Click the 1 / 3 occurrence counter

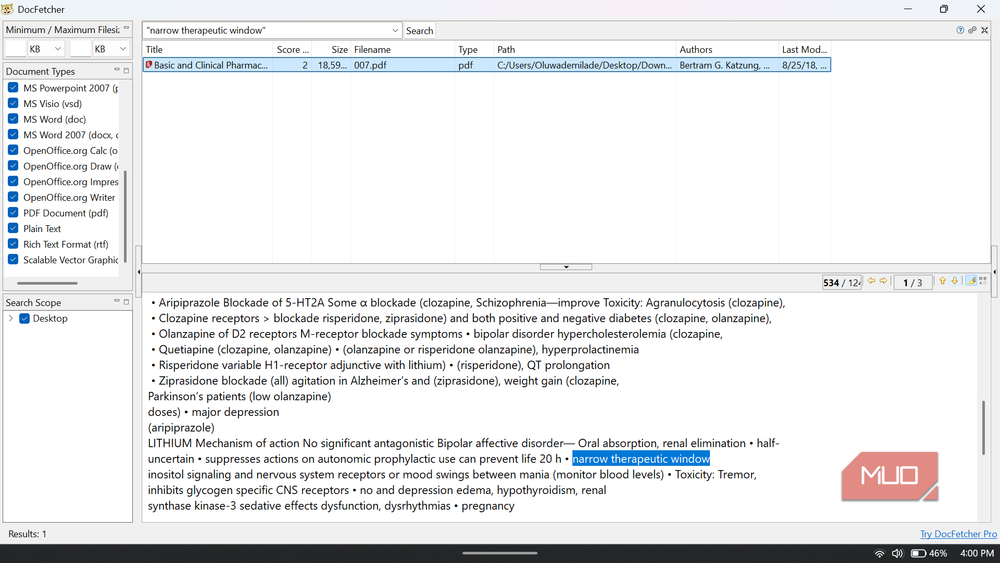pyautogui.click(x=912, y=282)
